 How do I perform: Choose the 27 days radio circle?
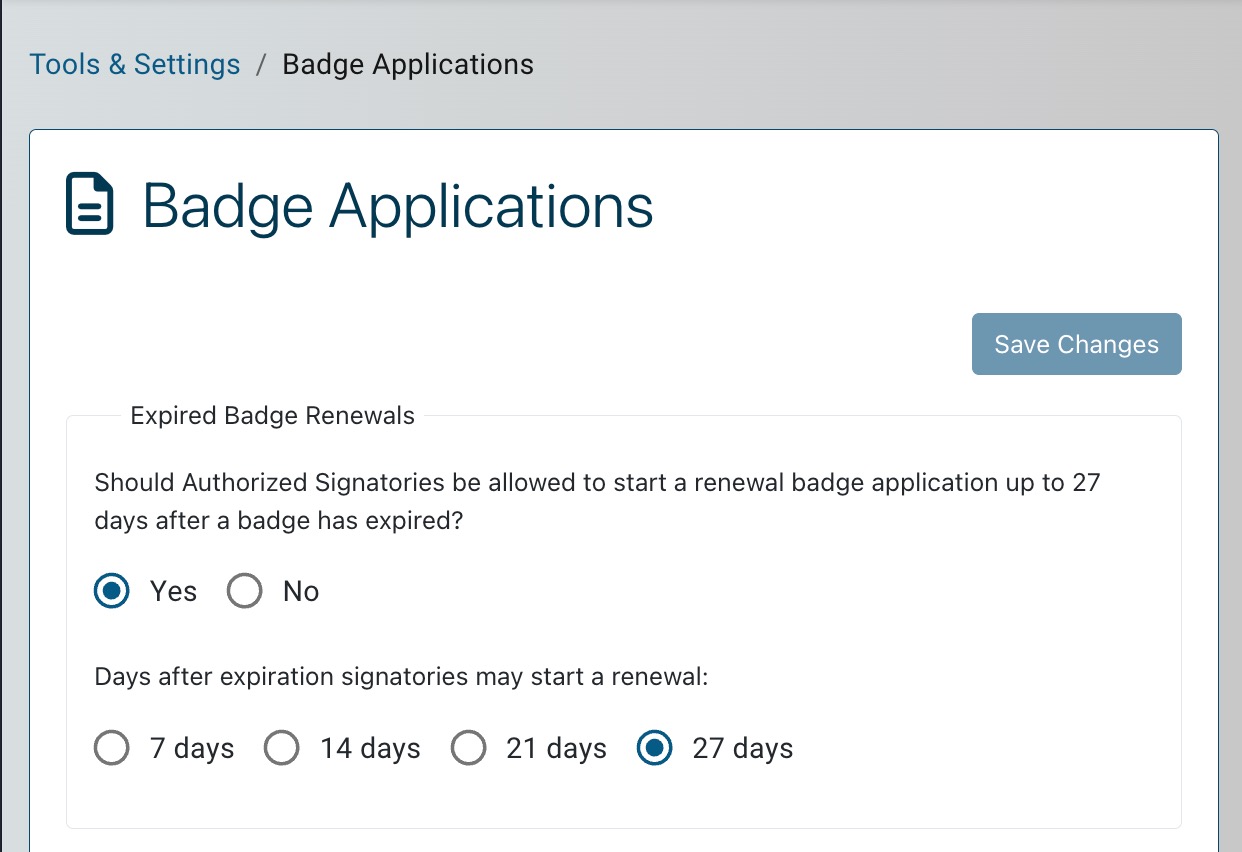point(654,748)
